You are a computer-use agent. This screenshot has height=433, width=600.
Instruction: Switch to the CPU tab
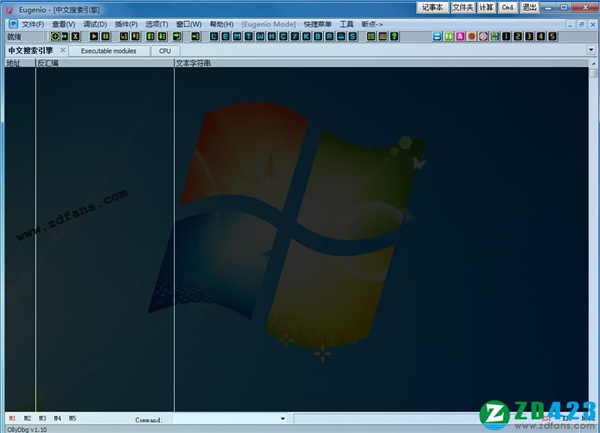coord(165,51)
